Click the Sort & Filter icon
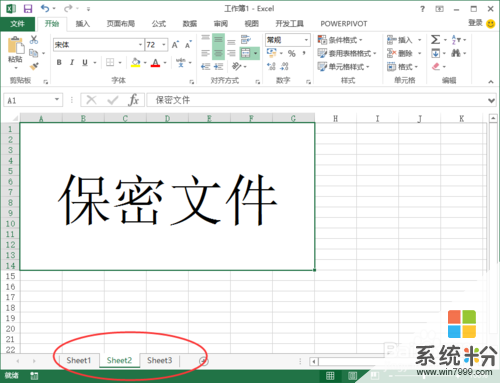 coord(456,40)
